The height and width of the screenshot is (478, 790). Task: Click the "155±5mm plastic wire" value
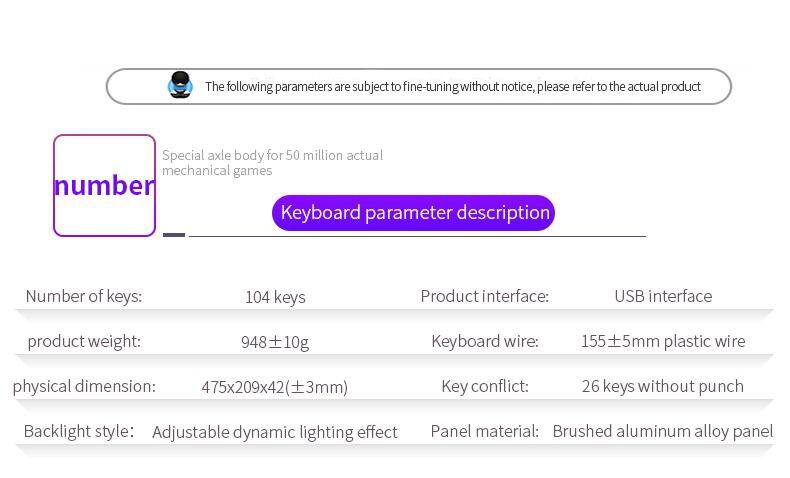tap(663, 341)
